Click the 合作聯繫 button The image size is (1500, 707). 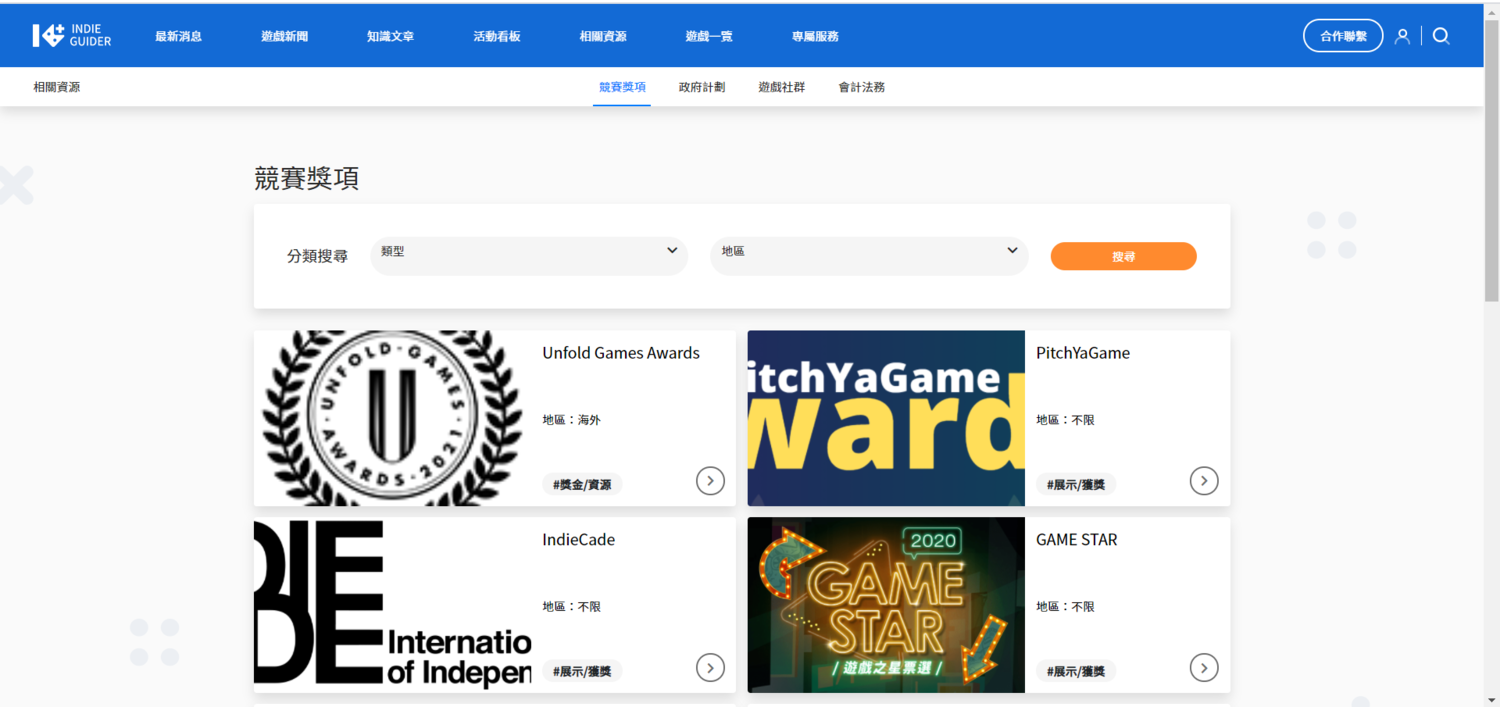point(1343,36)
